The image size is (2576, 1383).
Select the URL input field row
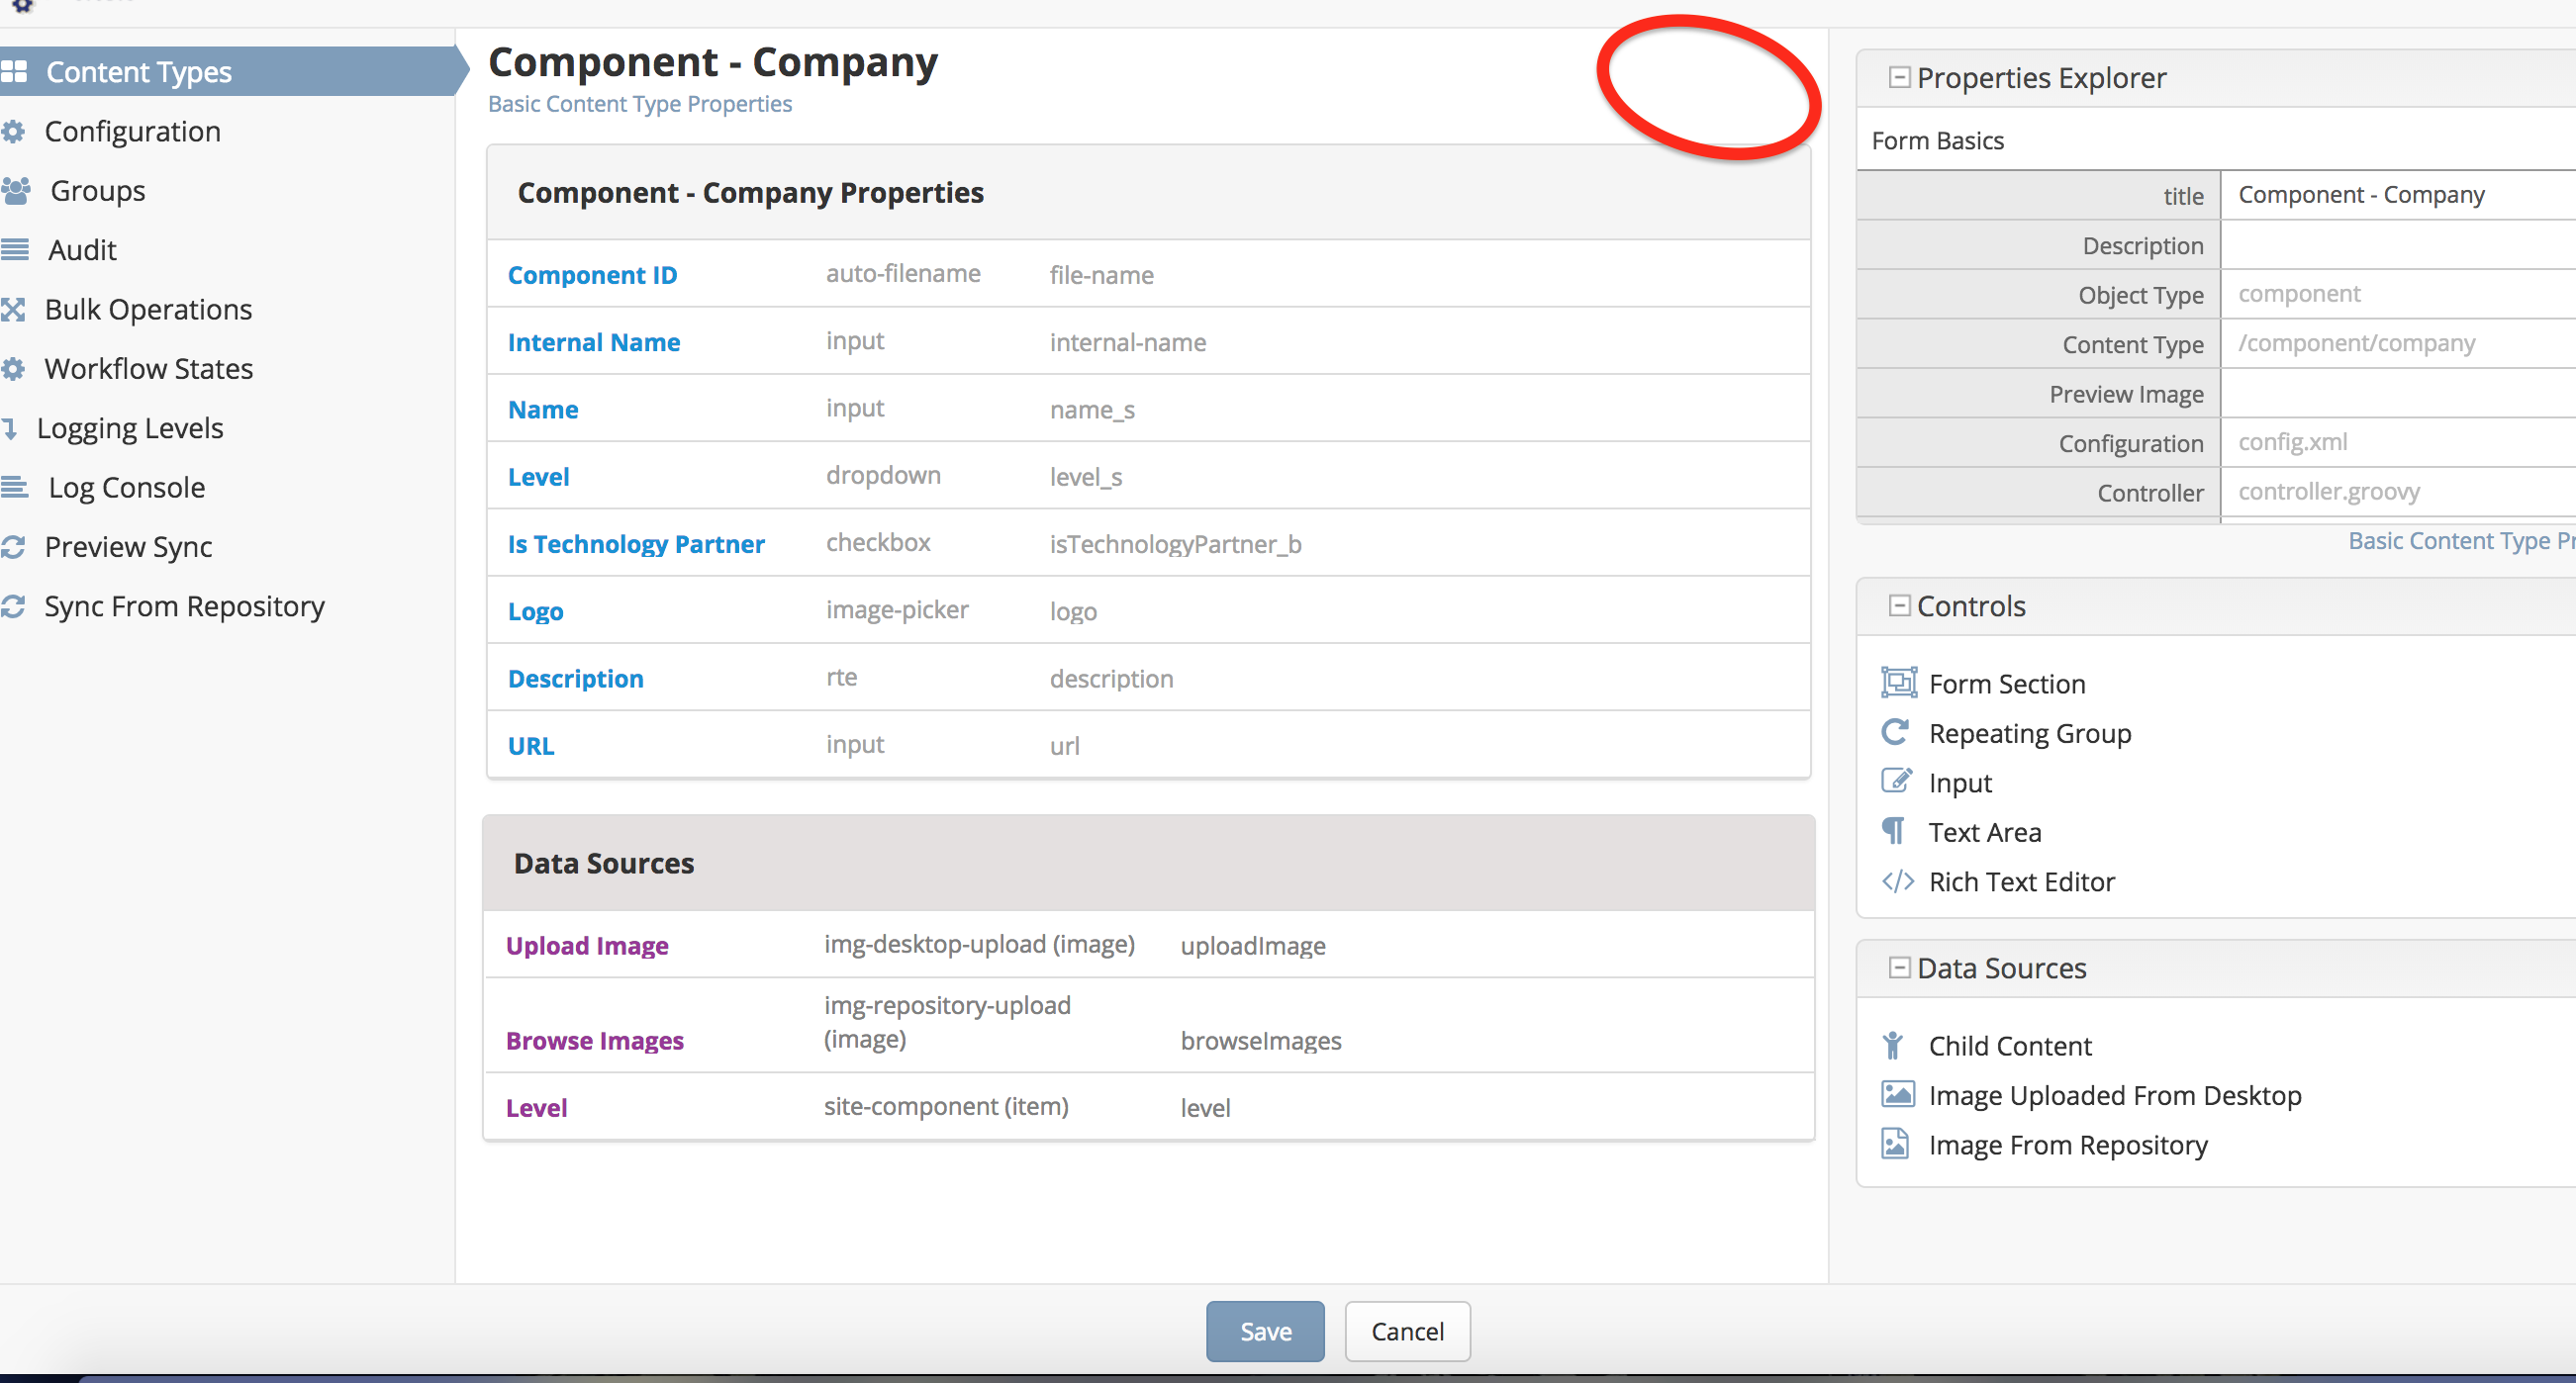1148,745
